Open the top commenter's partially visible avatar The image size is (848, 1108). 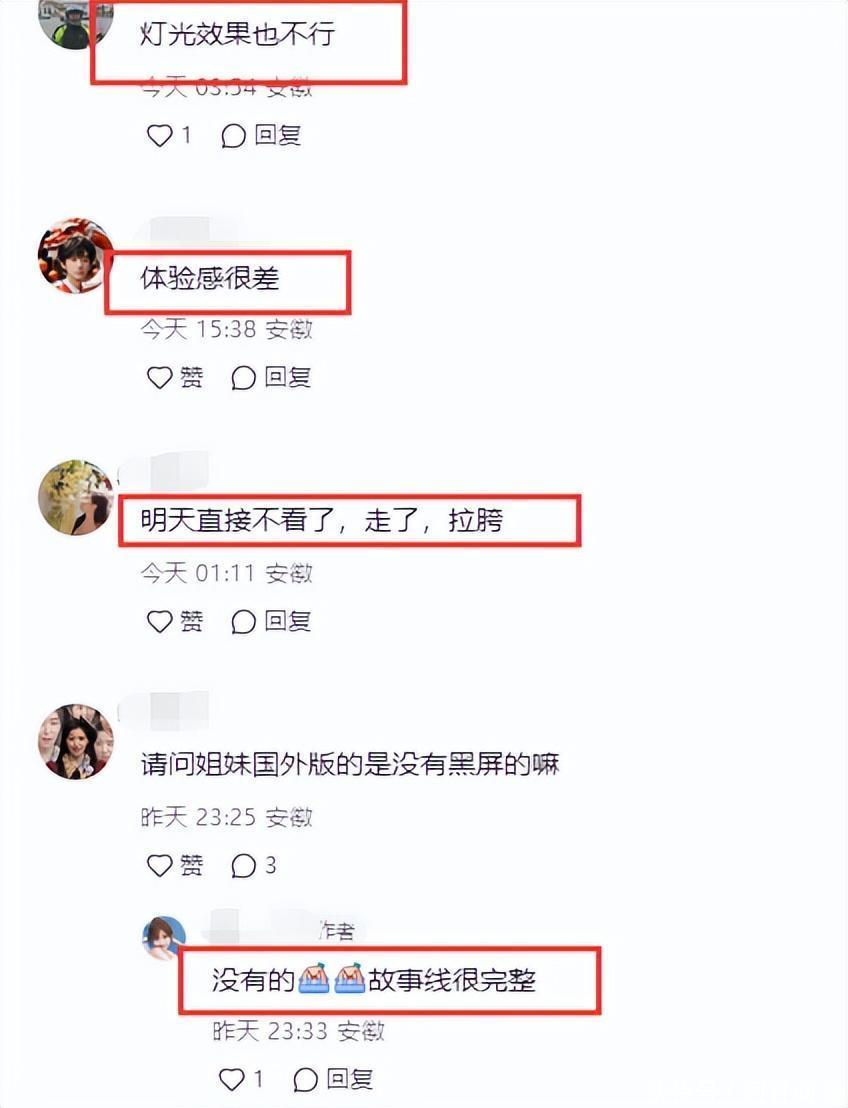point(76,23)
